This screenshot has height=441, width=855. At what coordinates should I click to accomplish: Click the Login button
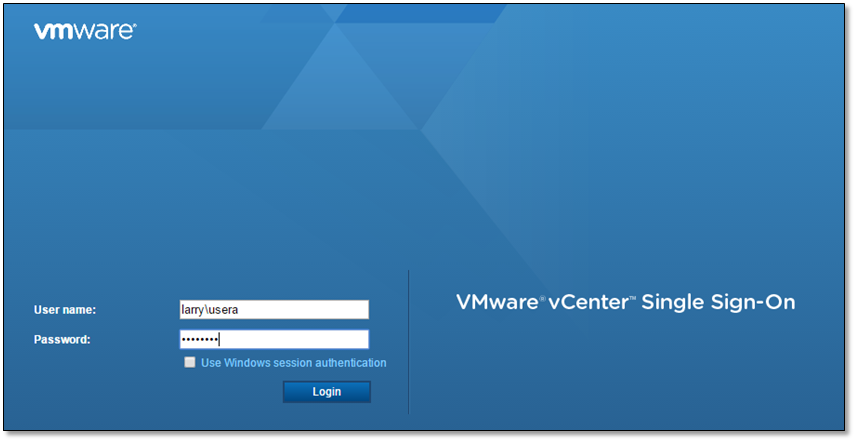(x=327, y=391)
